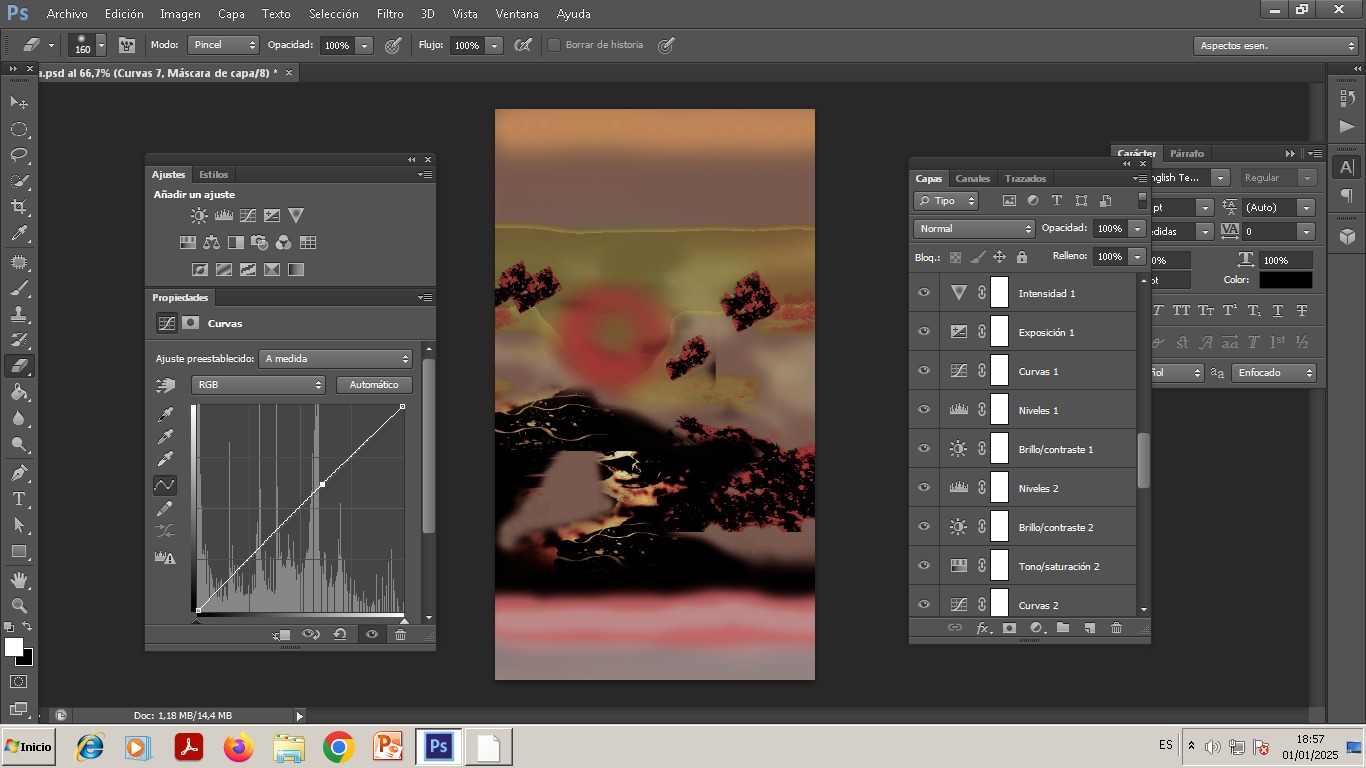Viewport: 1366px width, 768px height.
Task: Switch to the Párrafo tab
Action: tap(1187, 153)
